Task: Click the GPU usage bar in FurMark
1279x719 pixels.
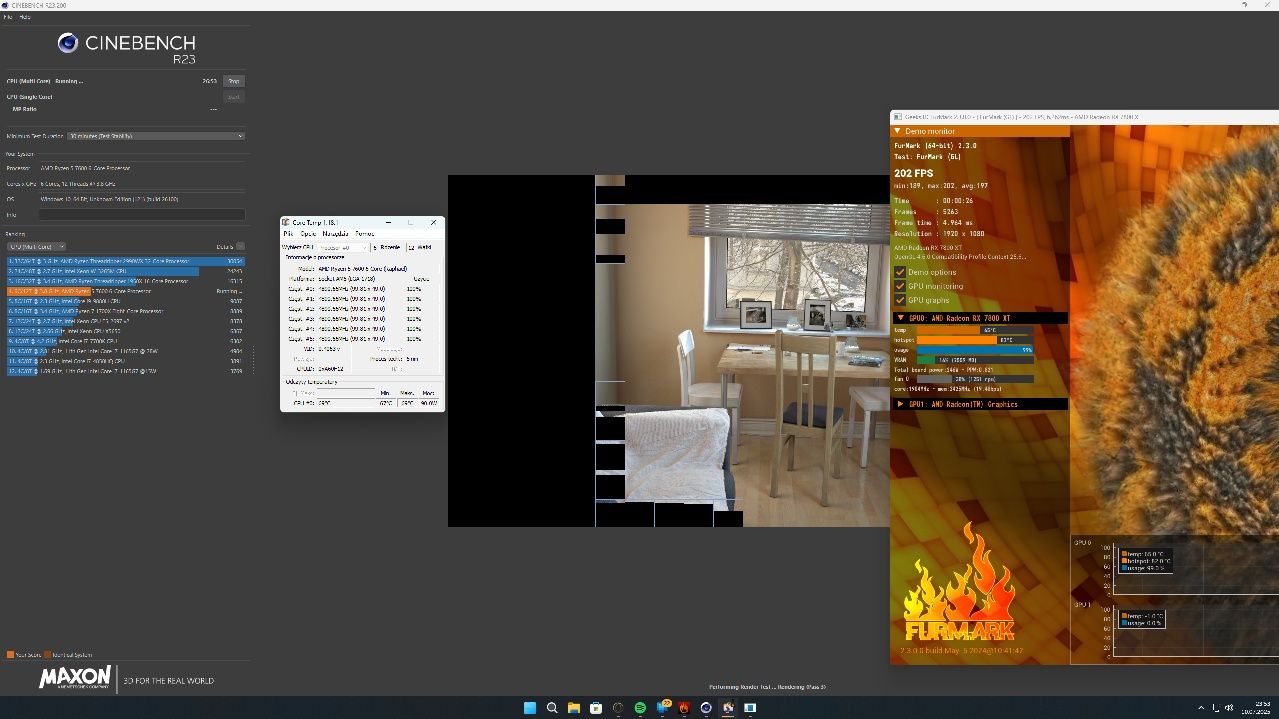Action: pyautogui.click(x=975, y=350)
